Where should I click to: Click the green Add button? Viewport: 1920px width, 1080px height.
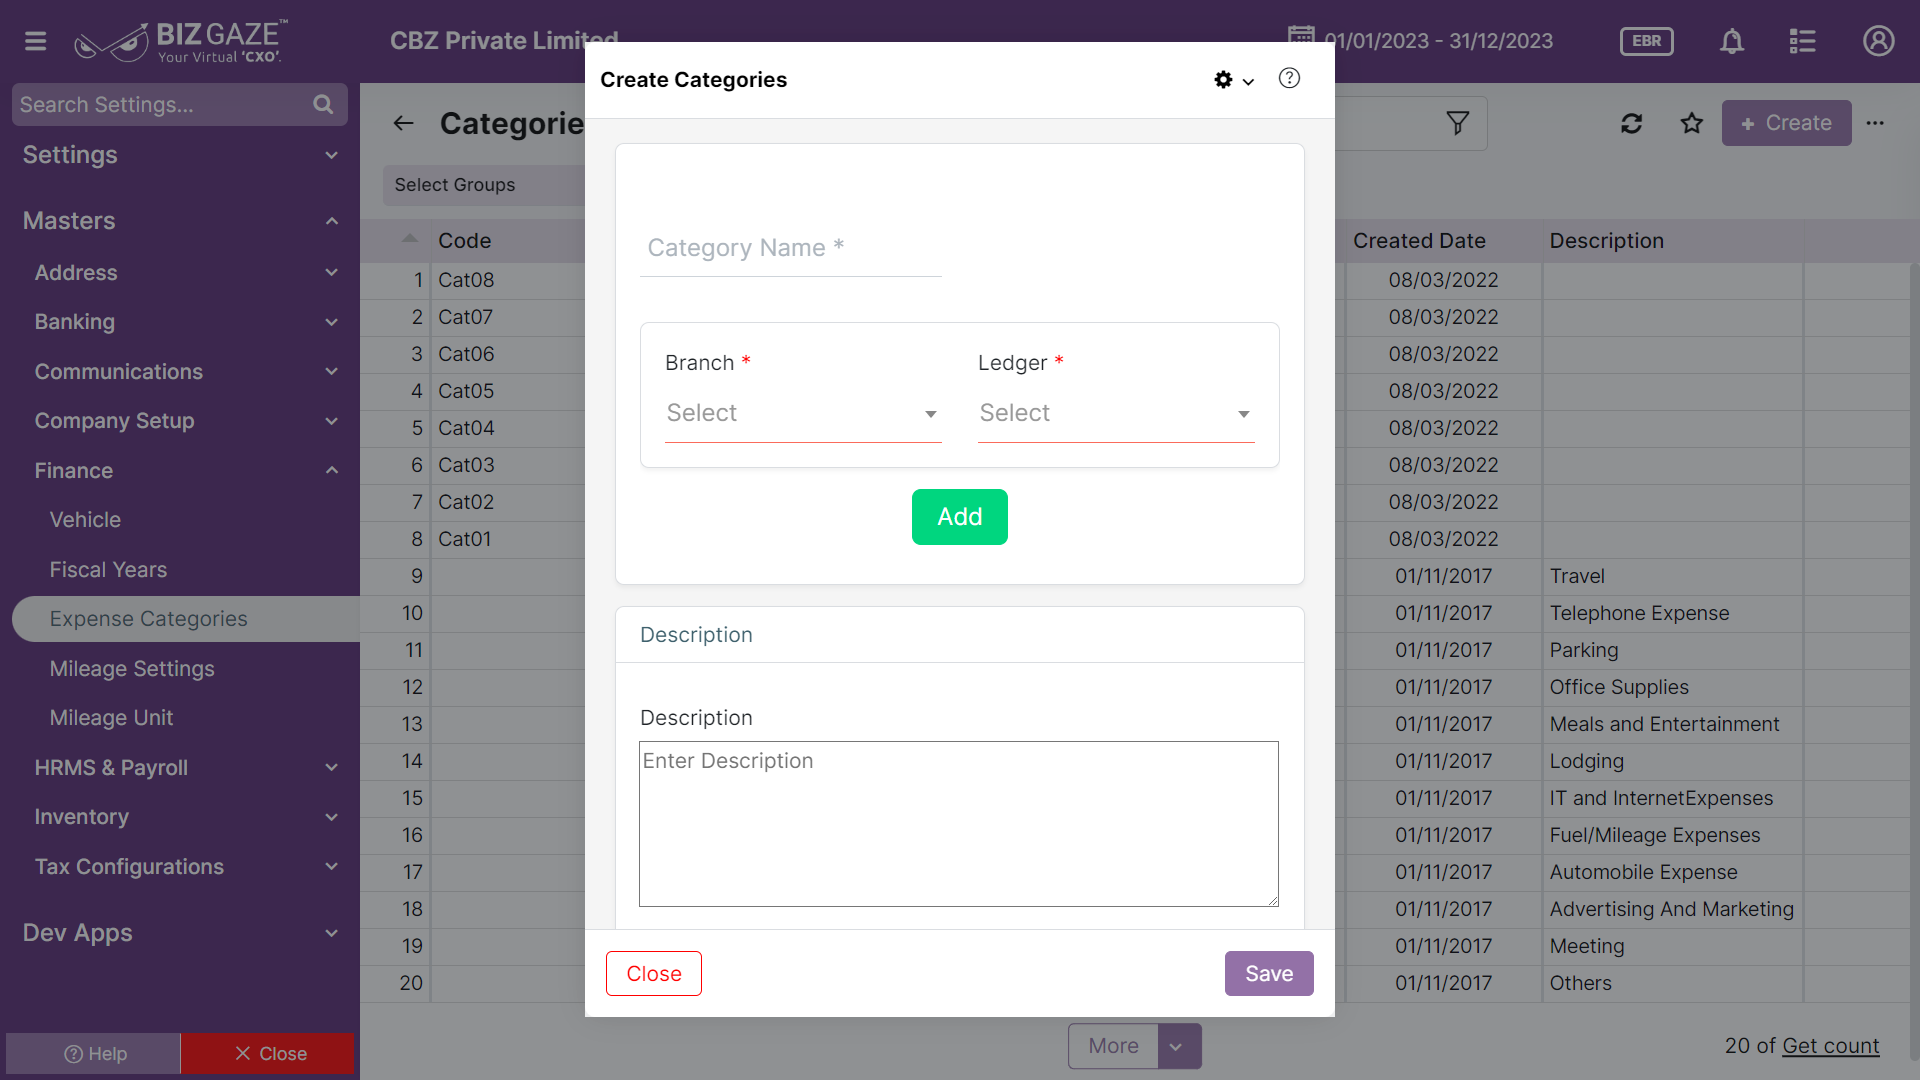[959, 517]
